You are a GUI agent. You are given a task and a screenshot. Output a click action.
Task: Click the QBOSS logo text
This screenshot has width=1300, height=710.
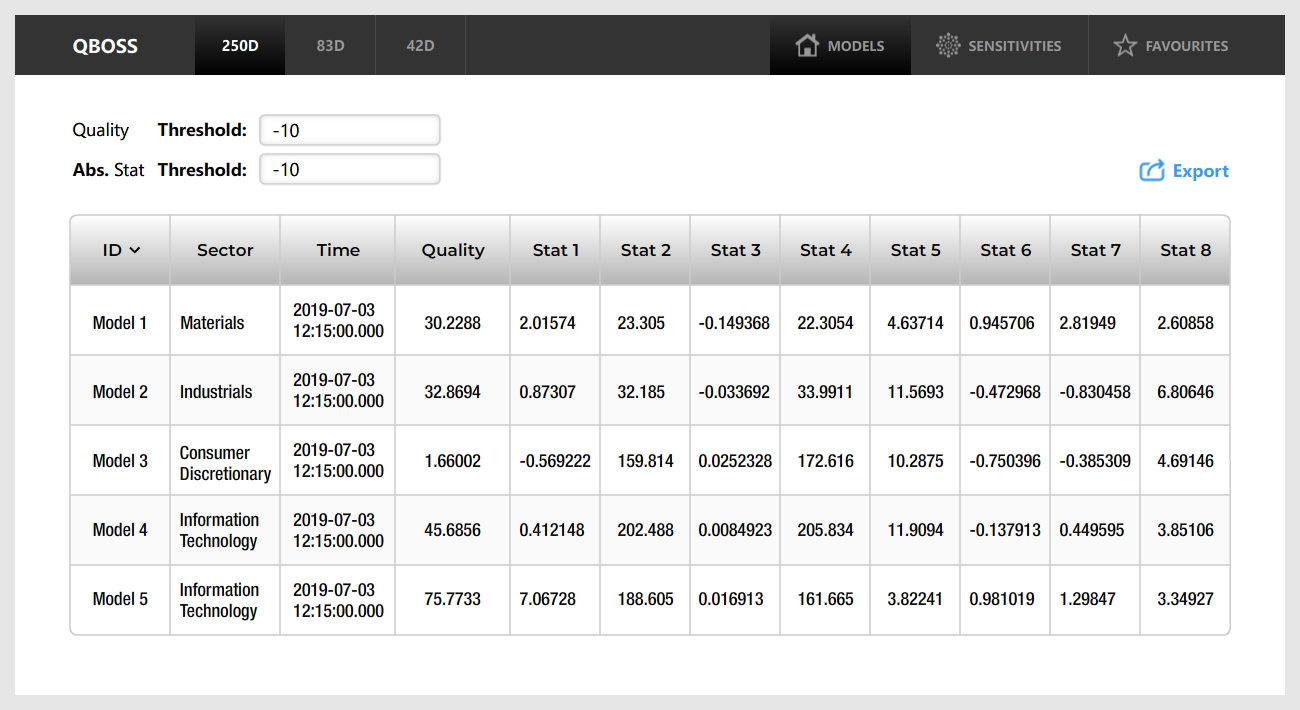[x=105, y=46]
